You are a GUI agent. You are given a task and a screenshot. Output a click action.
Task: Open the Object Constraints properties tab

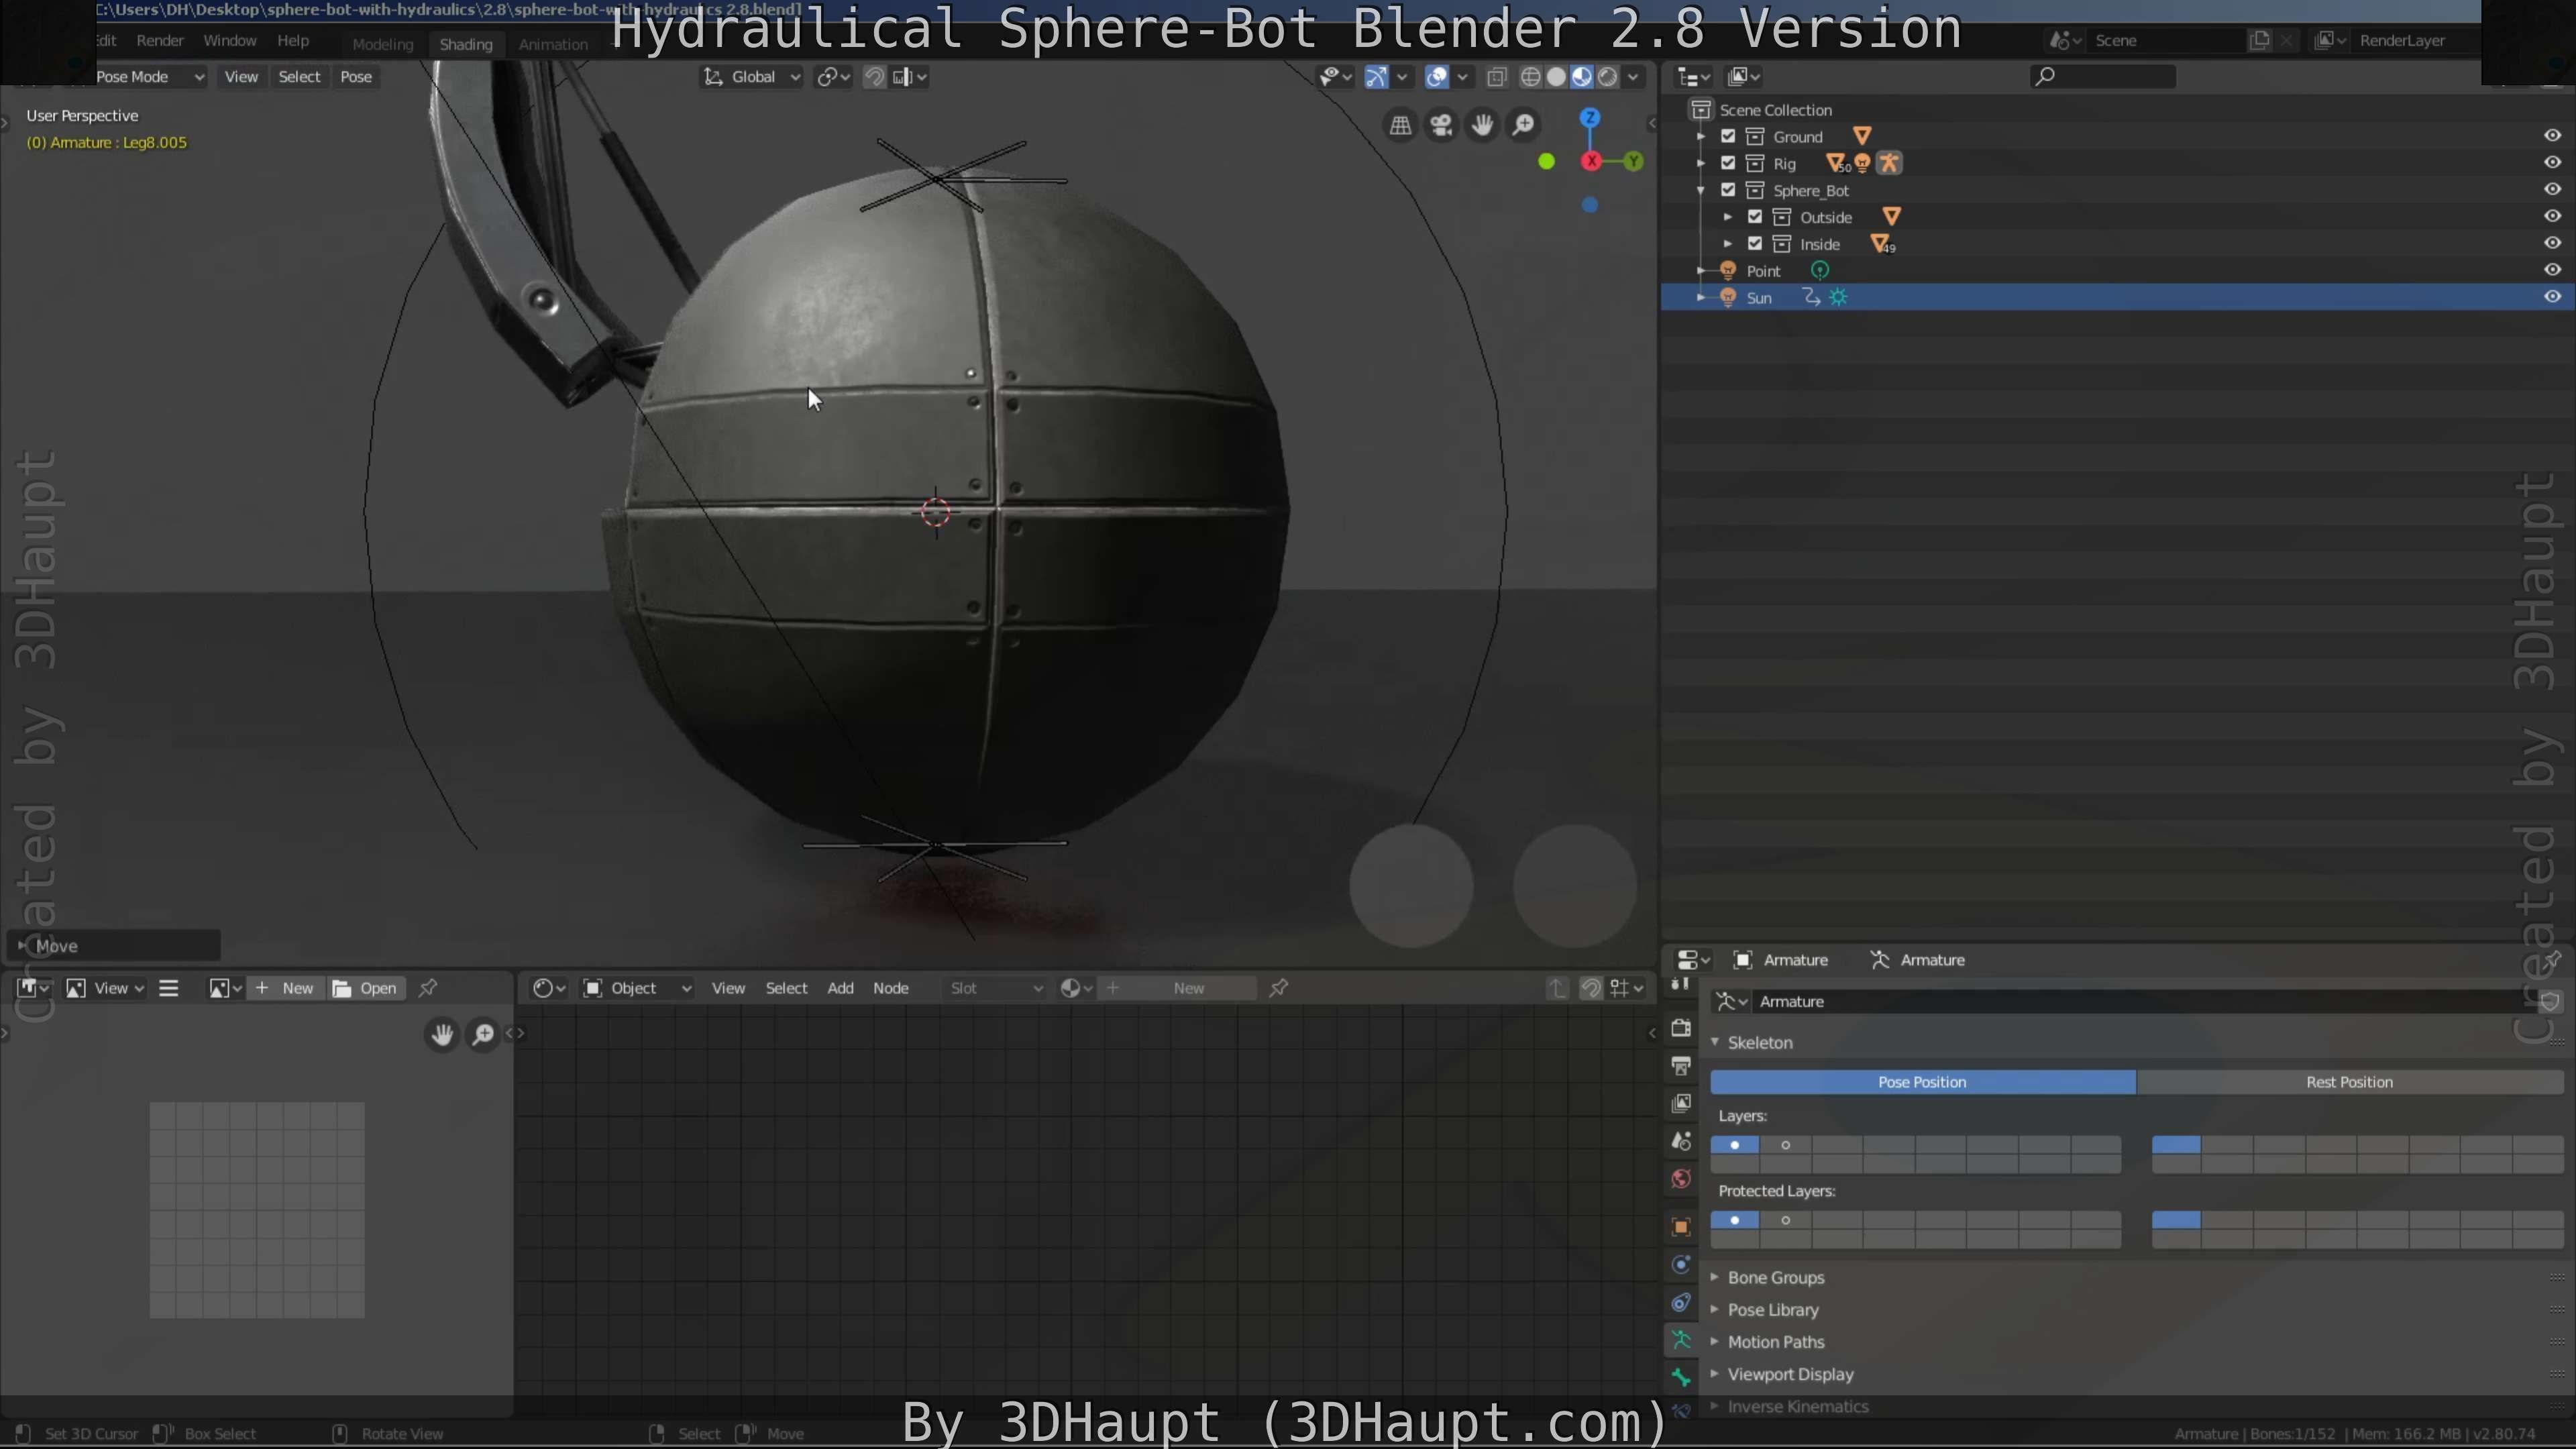coord(1681,1303)
